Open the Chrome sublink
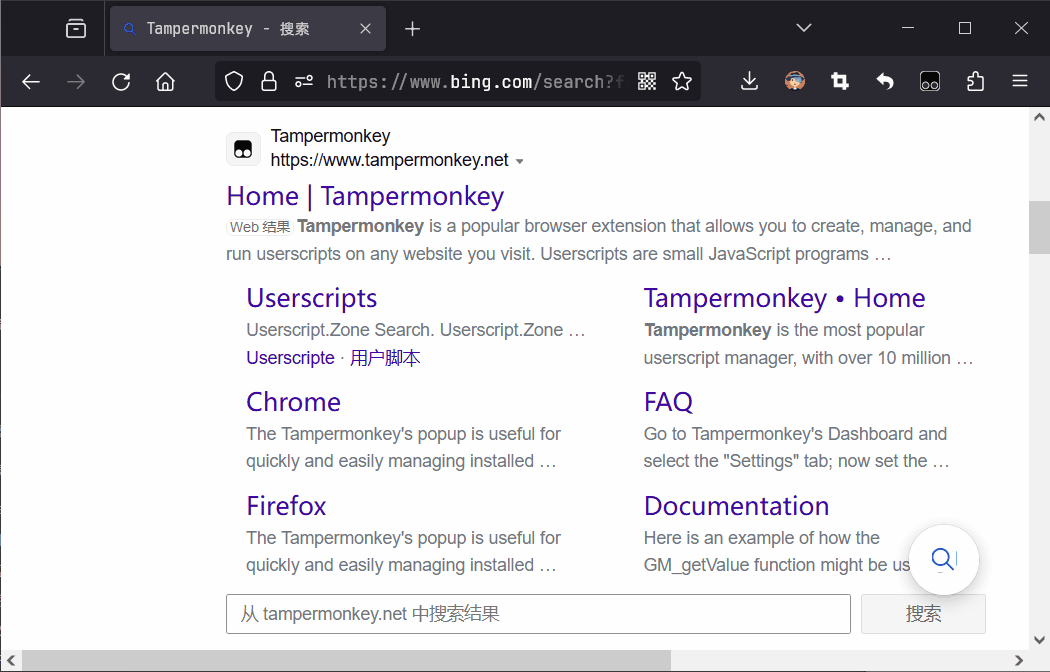Viewport: 1050px width, 672px height. click(293, 402)
